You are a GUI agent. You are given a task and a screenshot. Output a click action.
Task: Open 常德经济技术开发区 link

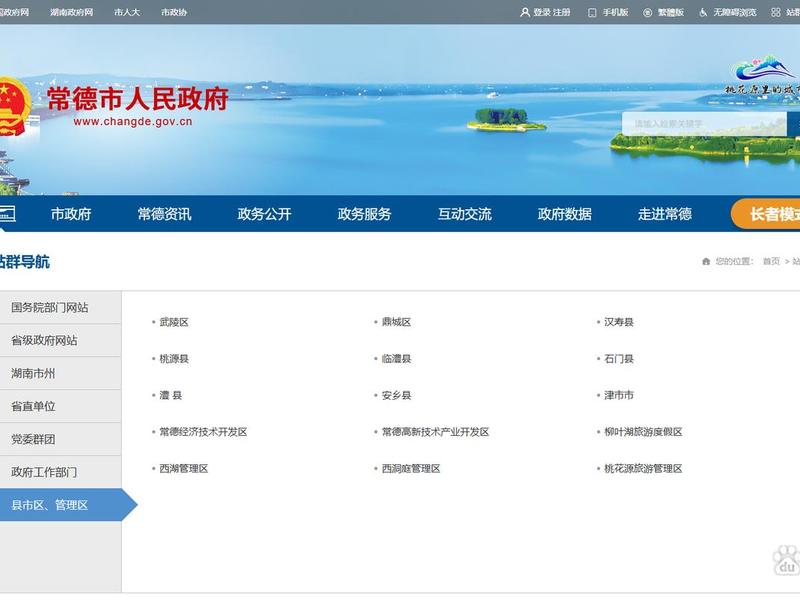click(x=204, y=432)
